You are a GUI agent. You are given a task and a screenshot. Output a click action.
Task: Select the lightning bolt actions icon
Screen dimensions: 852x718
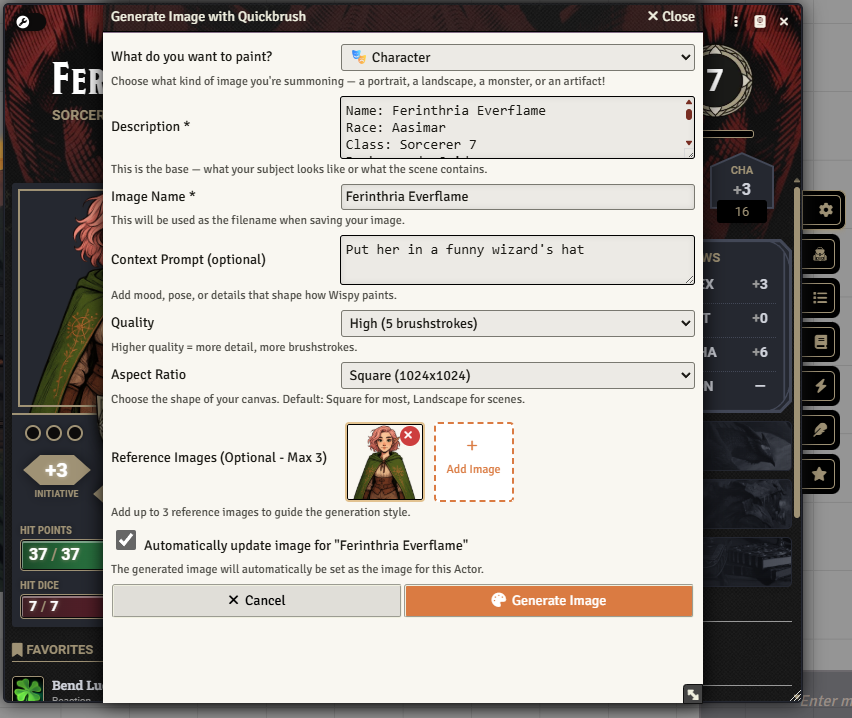pyautogui.click(x=820, y=386)
